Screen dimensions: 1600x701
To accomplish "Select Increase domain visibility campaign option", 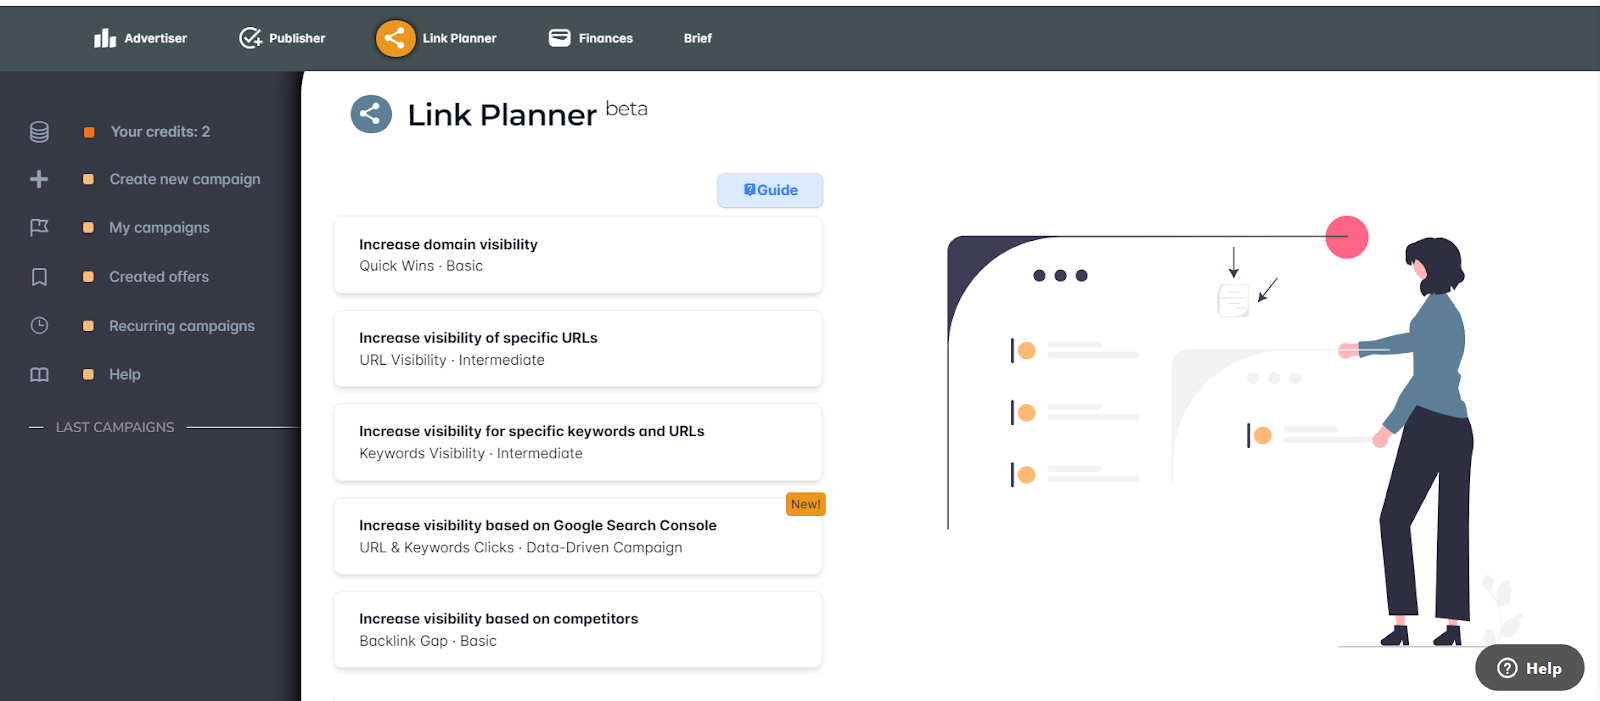I will click(x=577, y=255).
